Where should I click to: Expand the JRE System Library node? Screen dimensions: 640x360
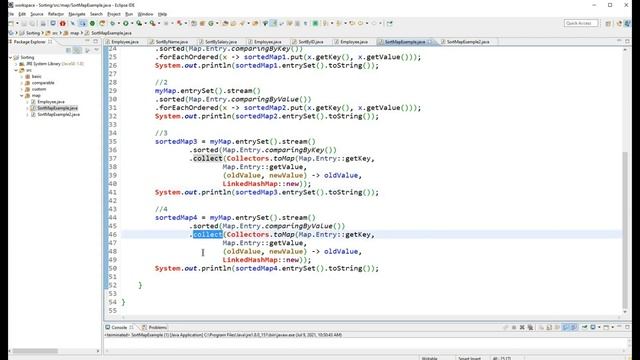click(17, 64)
